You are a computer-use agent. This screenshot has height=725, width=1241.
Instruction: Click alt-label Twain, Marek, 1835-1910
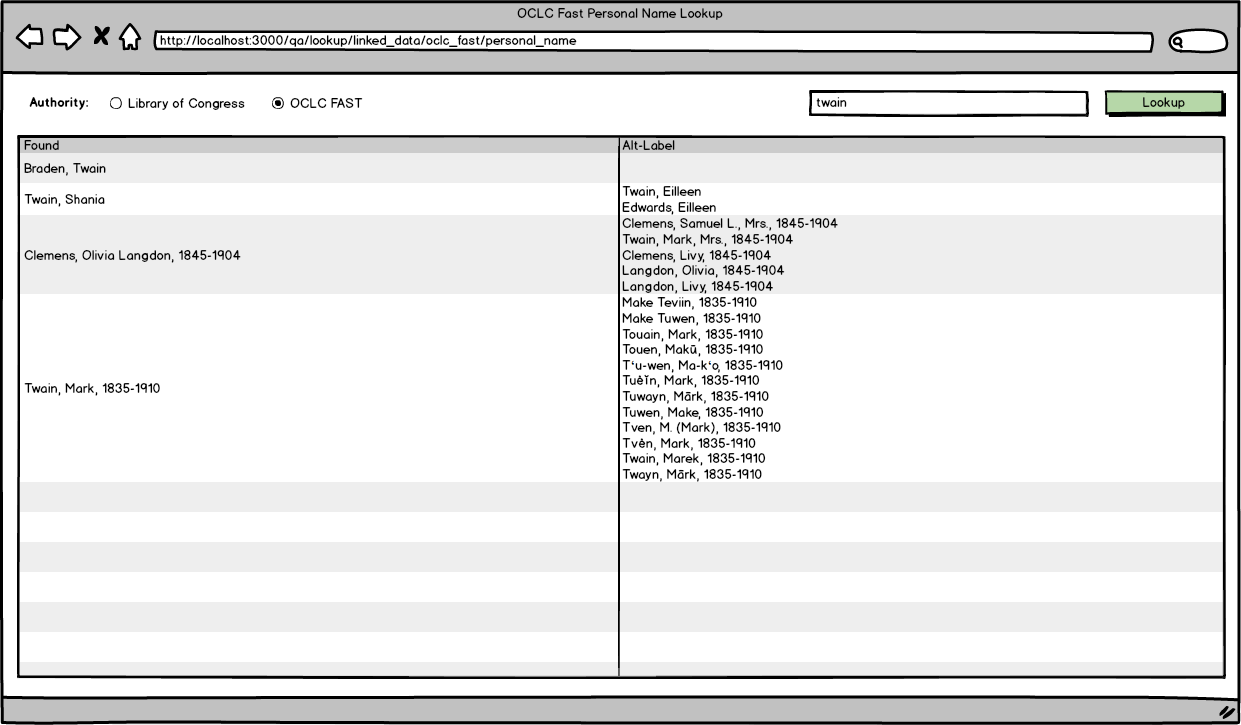[693, 458]
